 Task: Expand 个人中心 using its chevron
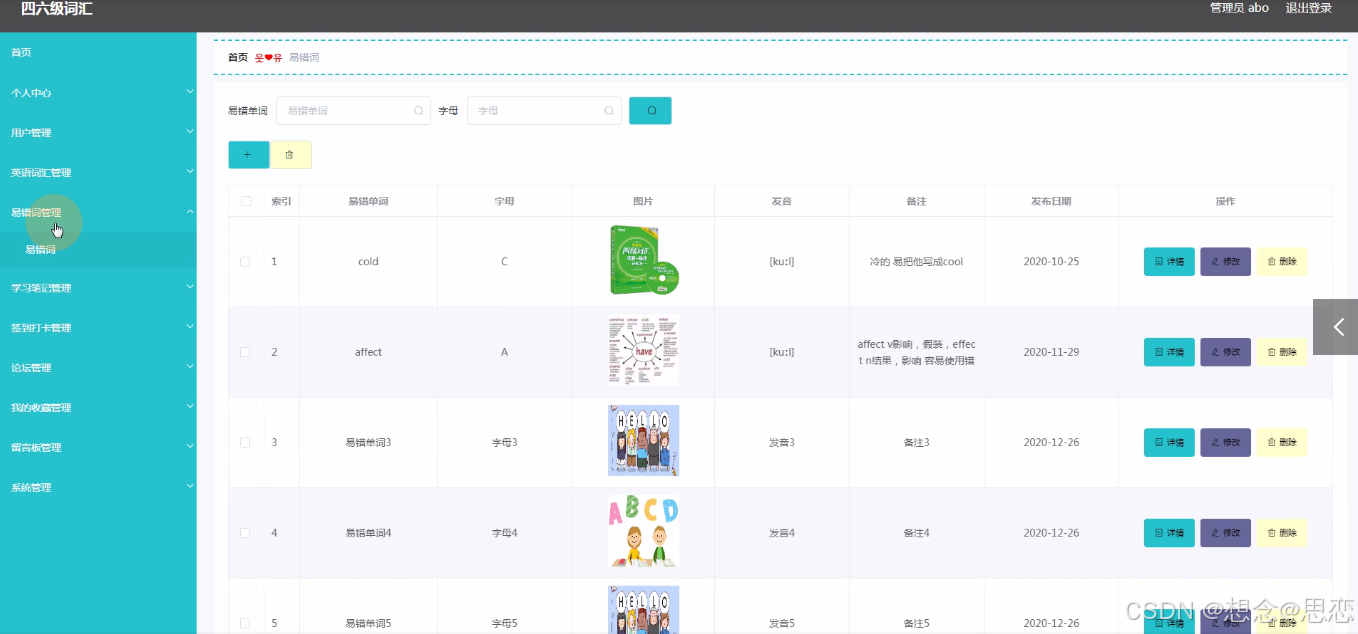pyautogui.click(x=190, y=92)
